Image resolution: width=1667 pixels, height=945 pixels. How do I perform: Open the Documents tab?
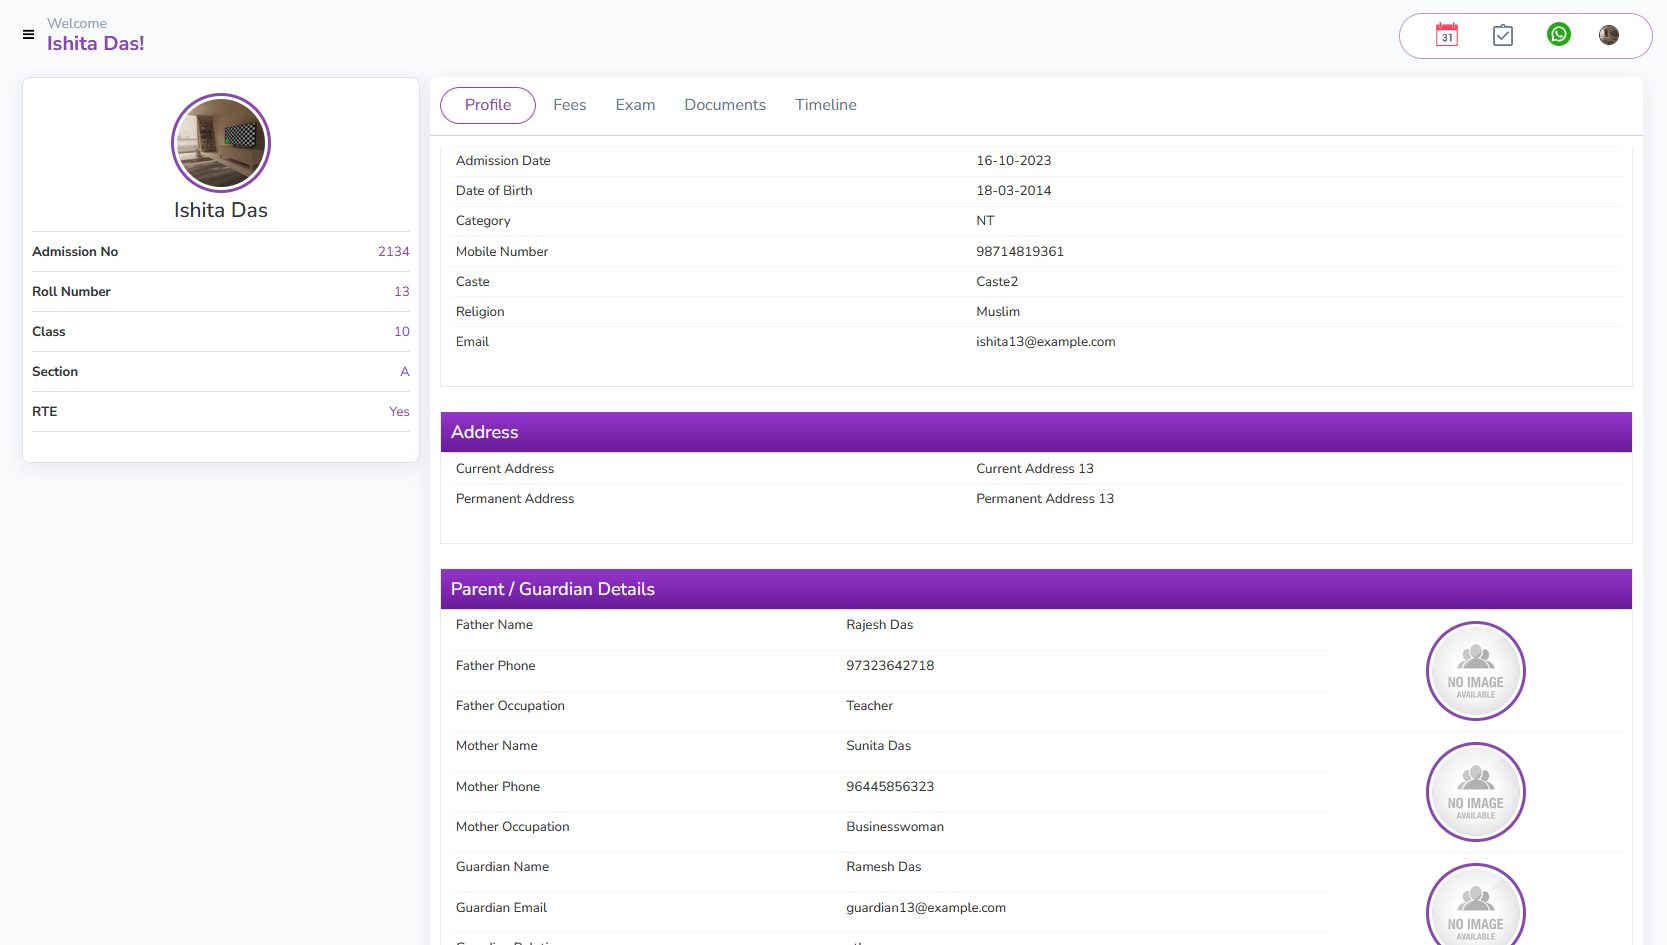click(725, 105)
